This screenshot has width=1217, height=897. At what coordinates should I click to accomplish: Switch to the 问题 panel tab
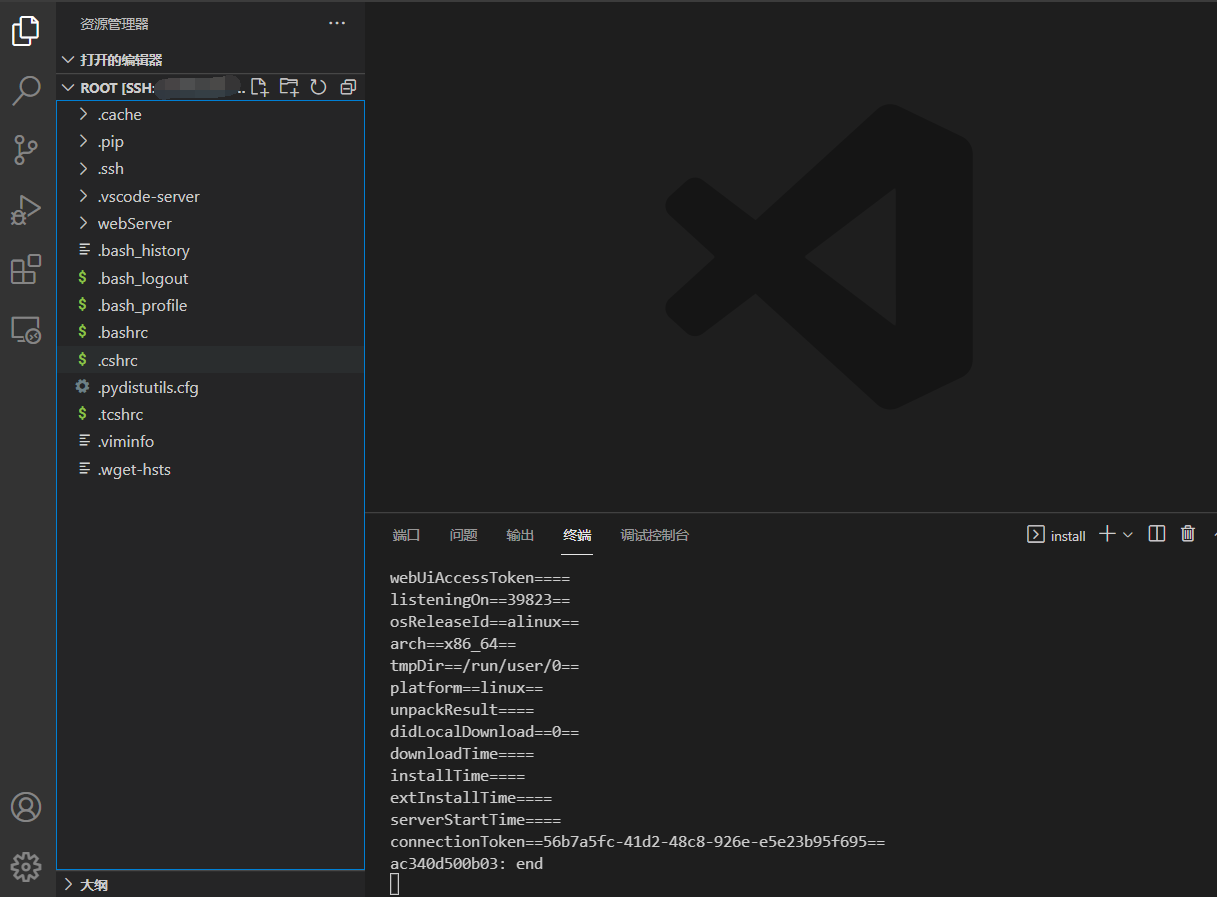coord(463,535)
